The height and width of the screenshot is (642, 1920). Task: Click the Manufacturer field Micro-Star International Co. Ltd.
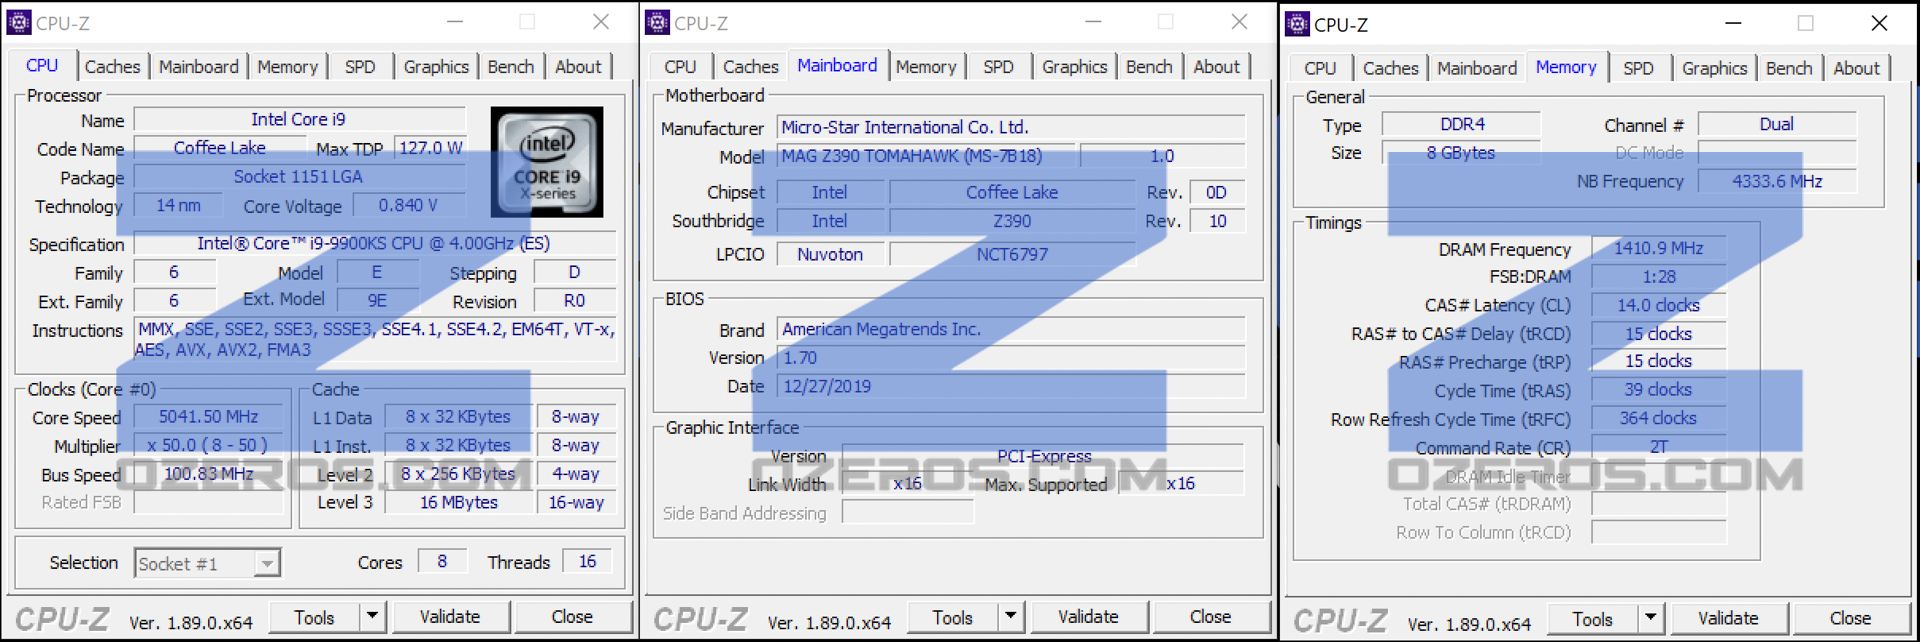click(1011, 127)
